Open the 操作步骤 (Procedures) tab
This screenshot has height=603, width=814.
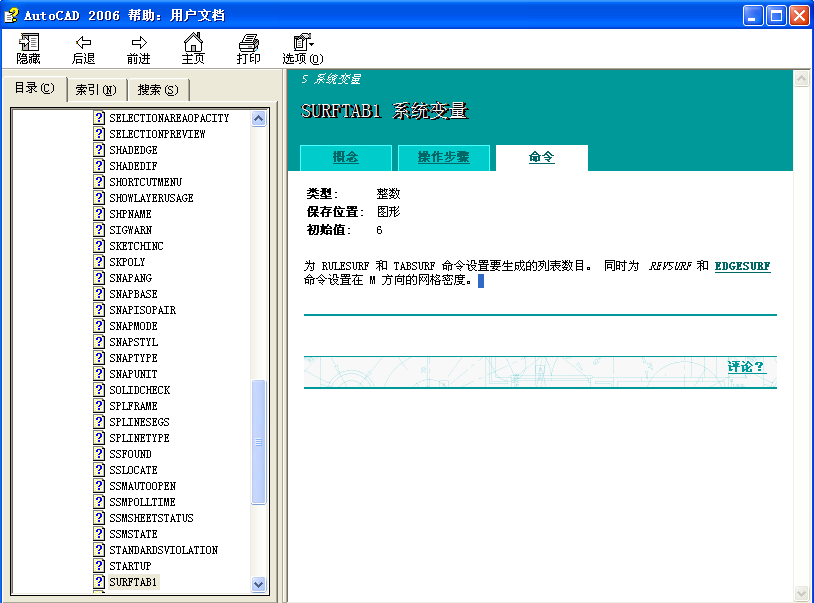click(444, 157)
